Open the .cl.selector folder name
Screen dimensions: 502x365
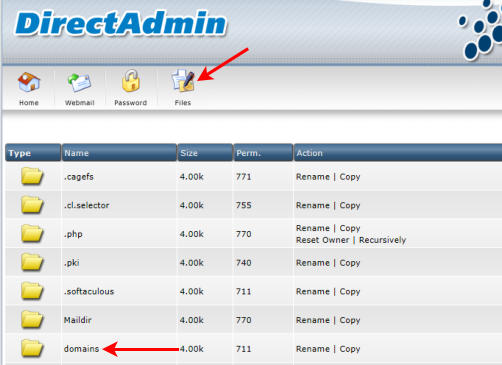click(x=86, y=205)
